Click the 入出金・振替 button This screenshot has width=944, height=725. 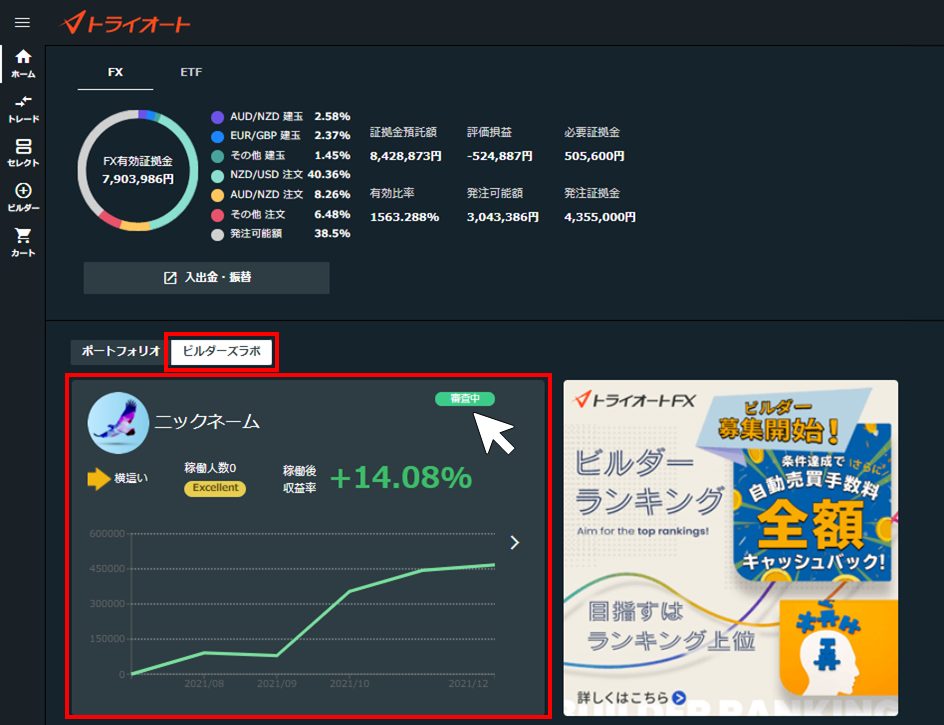point(206,278)
